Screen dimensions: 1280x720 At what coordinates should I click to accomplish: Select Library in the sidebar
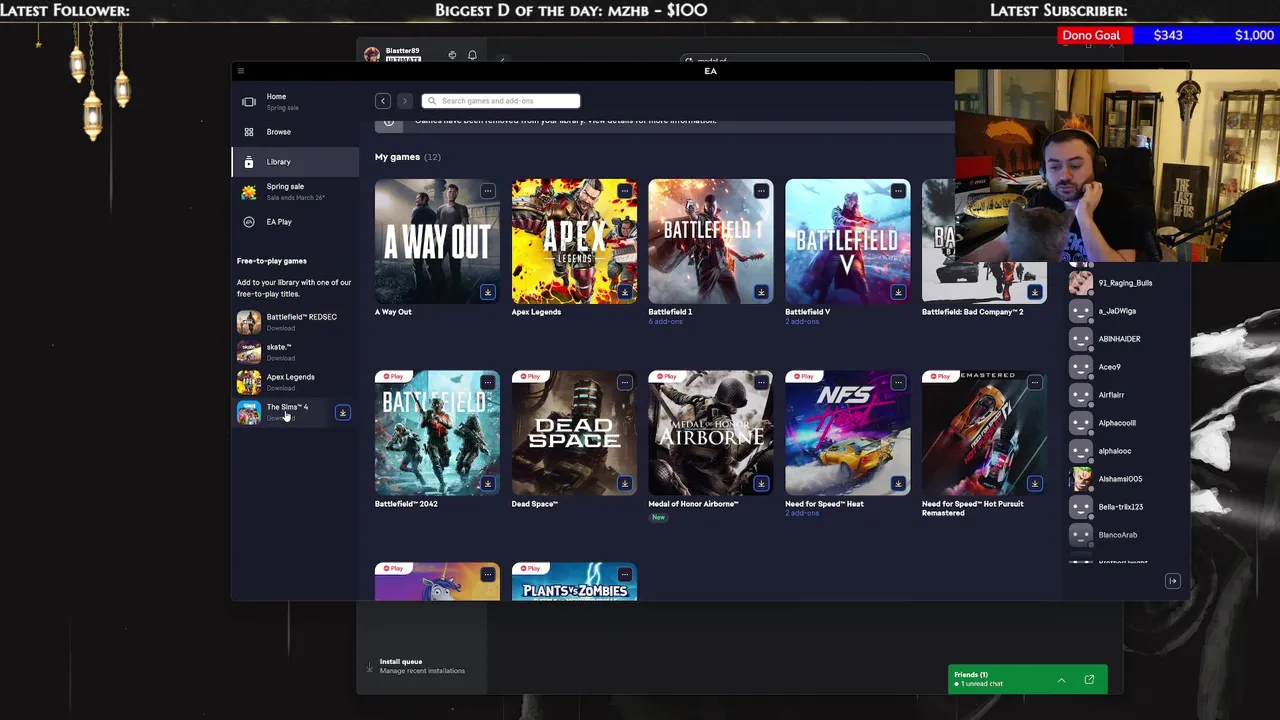click(295, 162)
